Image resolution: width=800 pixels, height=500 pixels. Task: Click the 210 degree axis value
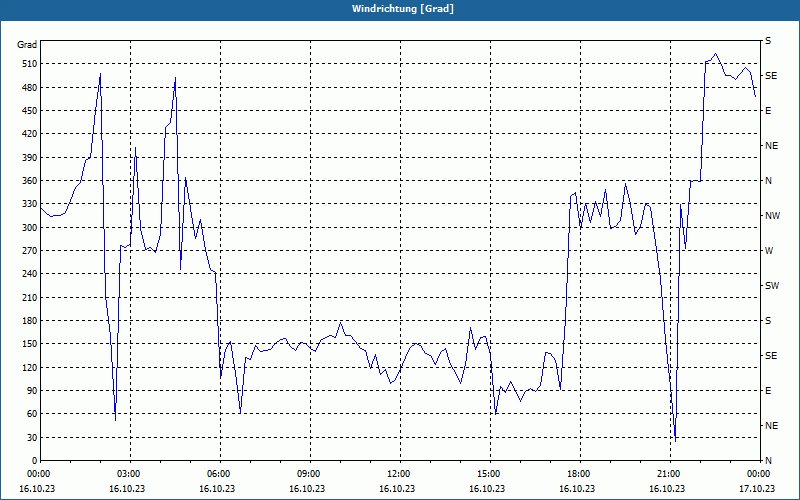(x=29, y=297)
